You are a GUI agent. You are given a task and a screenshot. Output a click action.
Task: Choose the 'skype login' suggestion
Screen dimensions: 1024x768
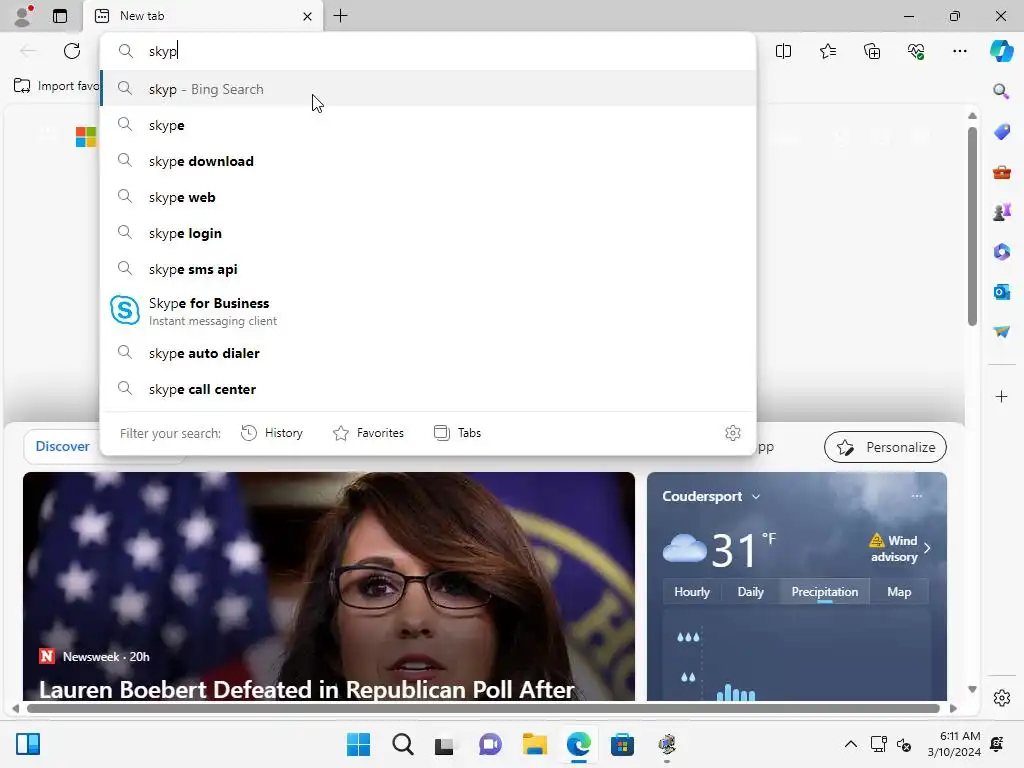[x=428, y=232]
